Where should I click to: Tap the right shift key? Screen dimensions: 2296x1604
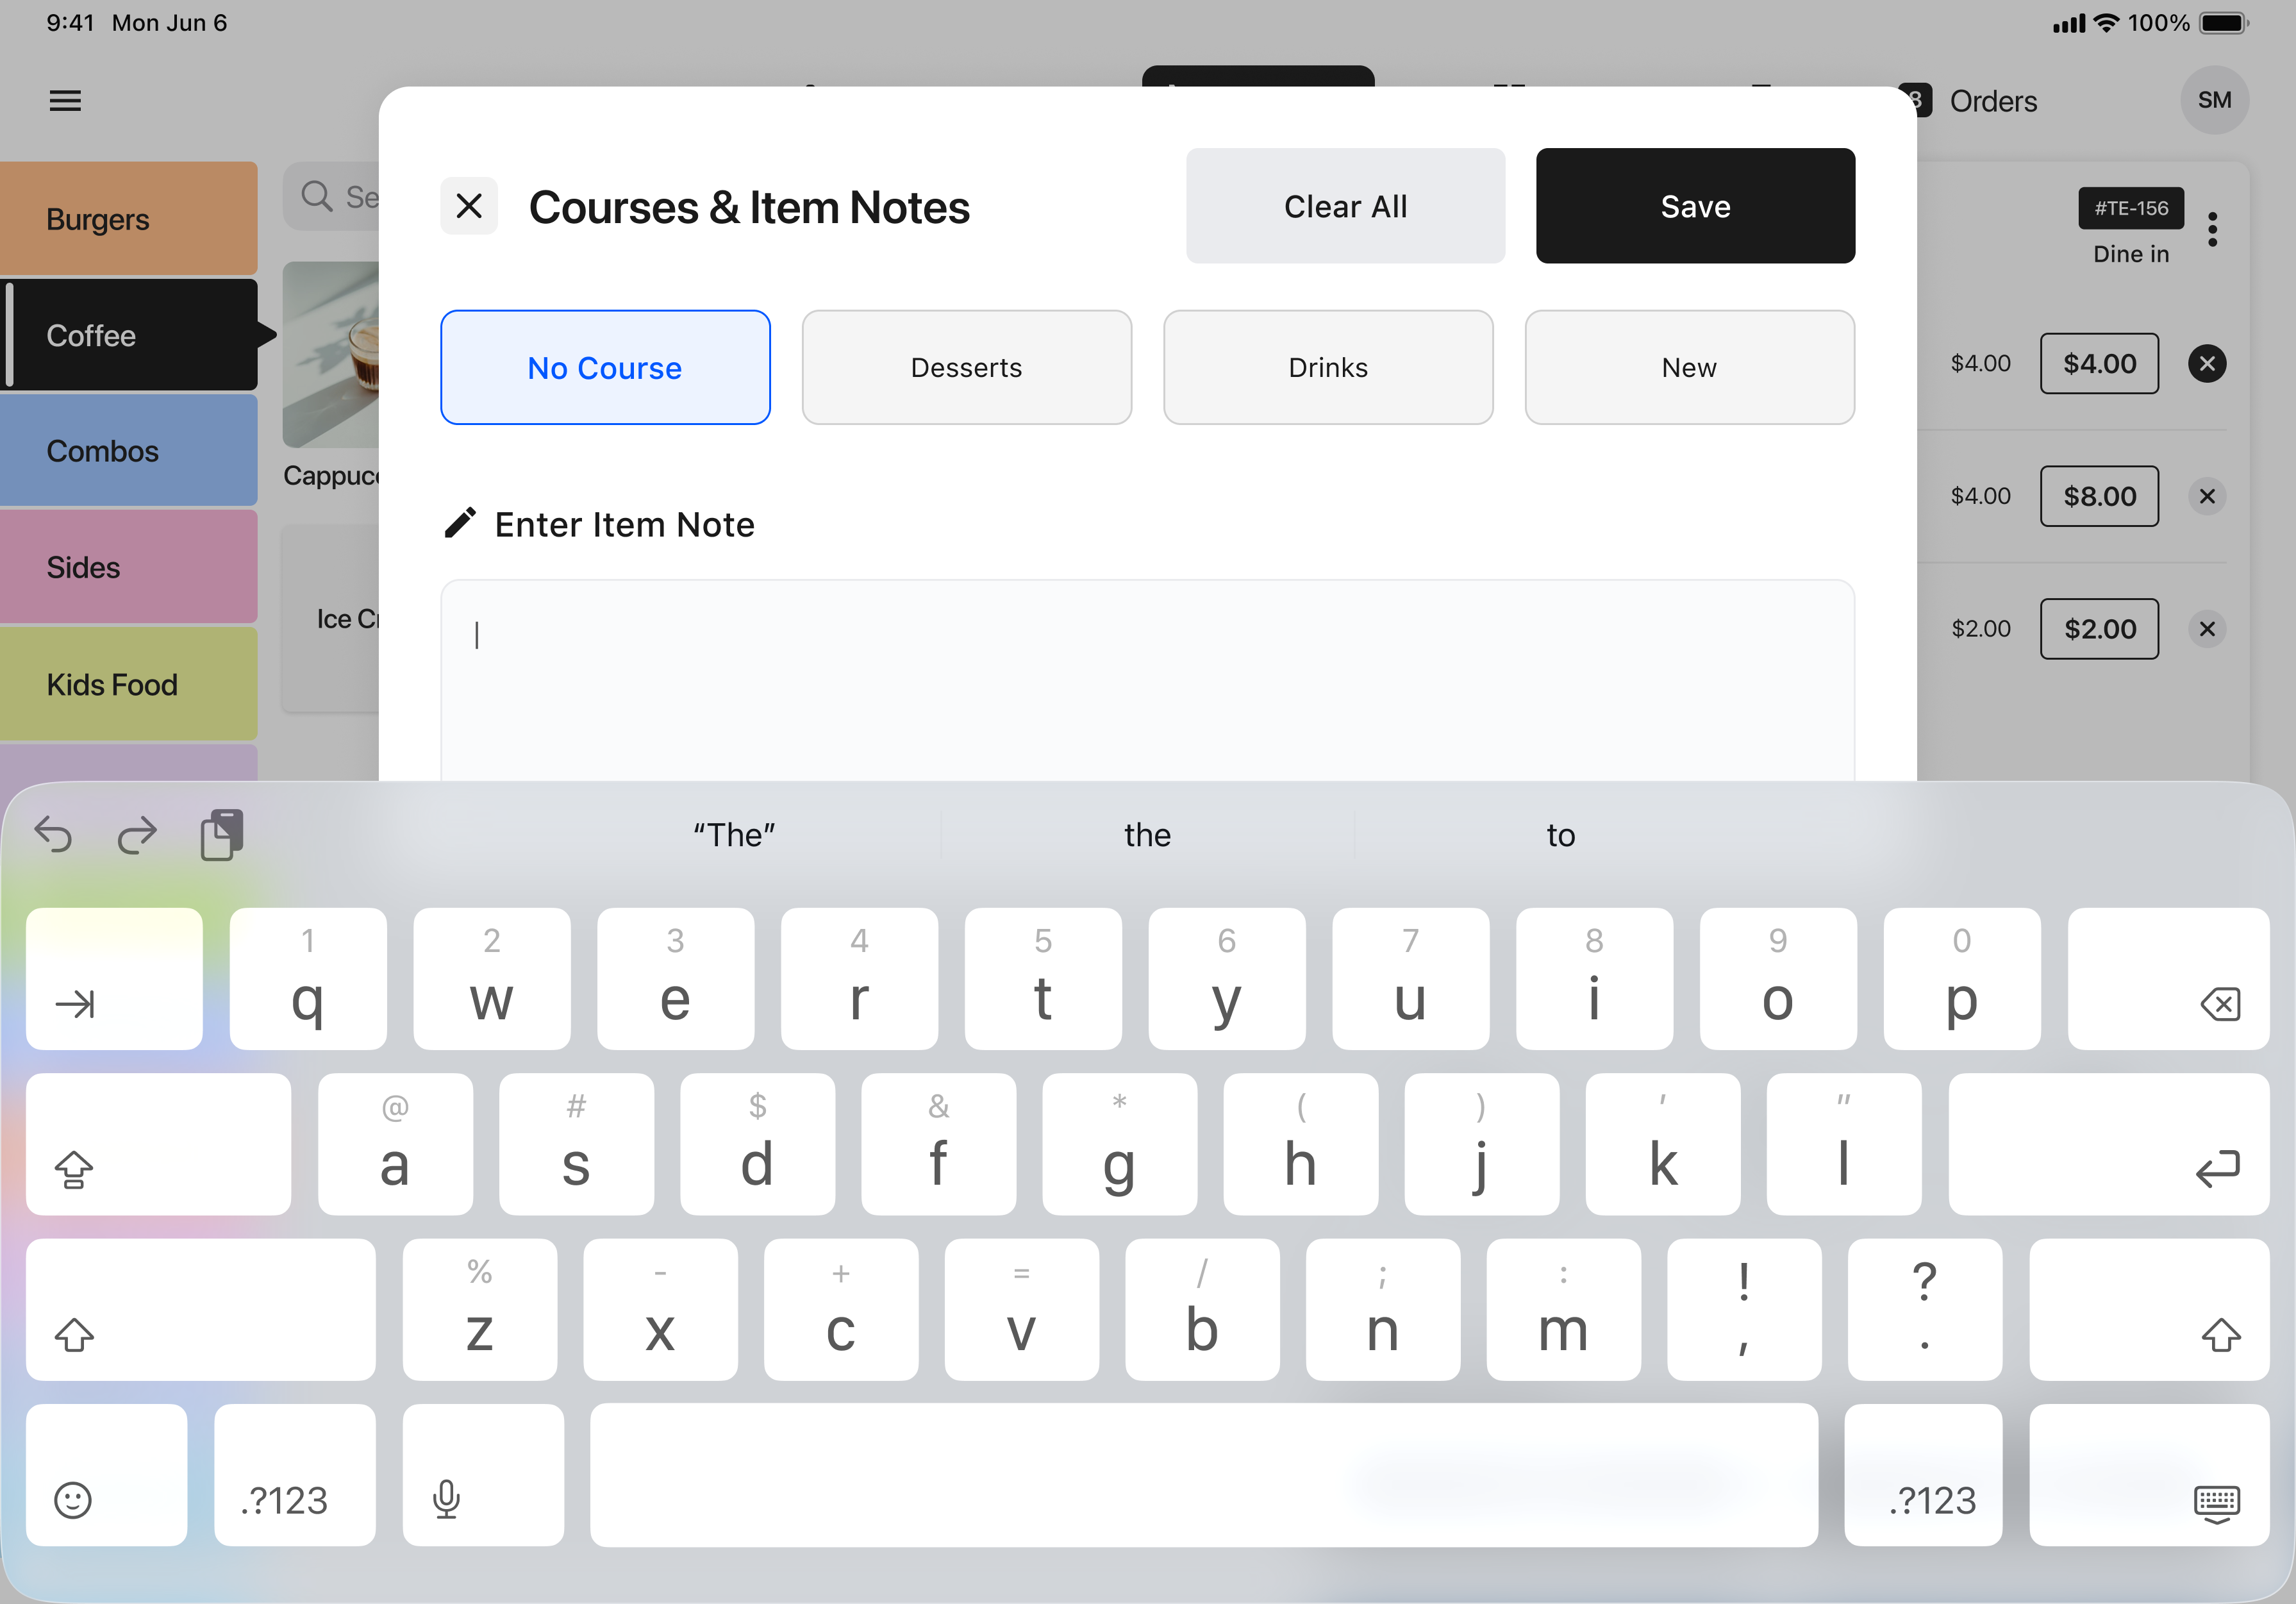point(2149,1310)
